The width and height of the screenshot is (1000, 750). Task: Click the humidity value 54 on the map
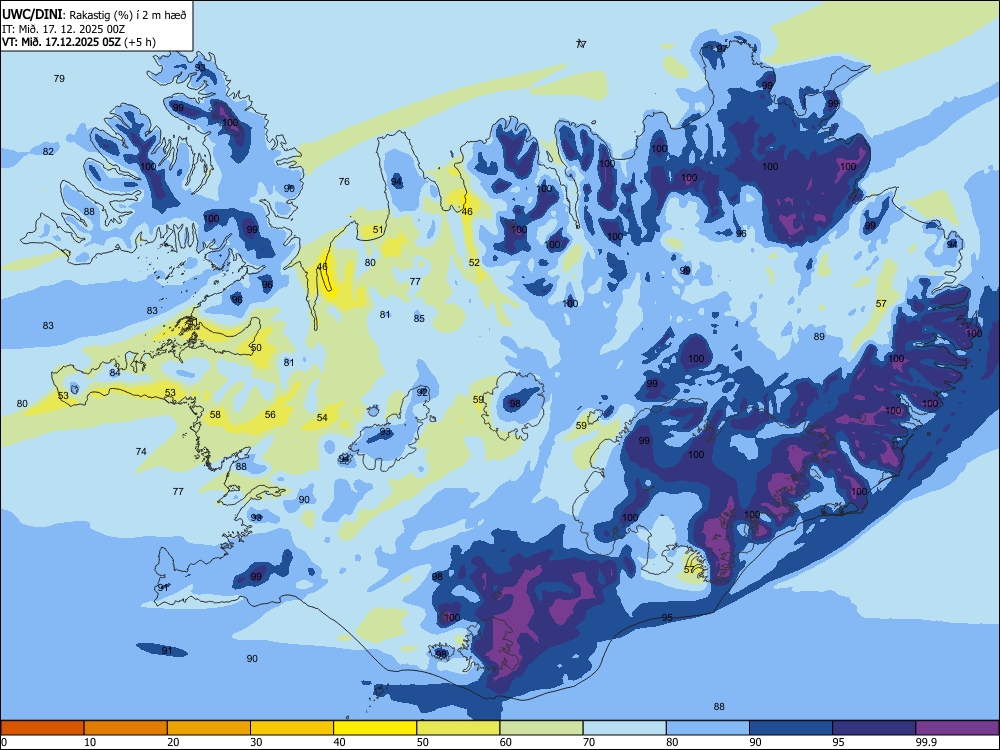(x=323, y=418)
